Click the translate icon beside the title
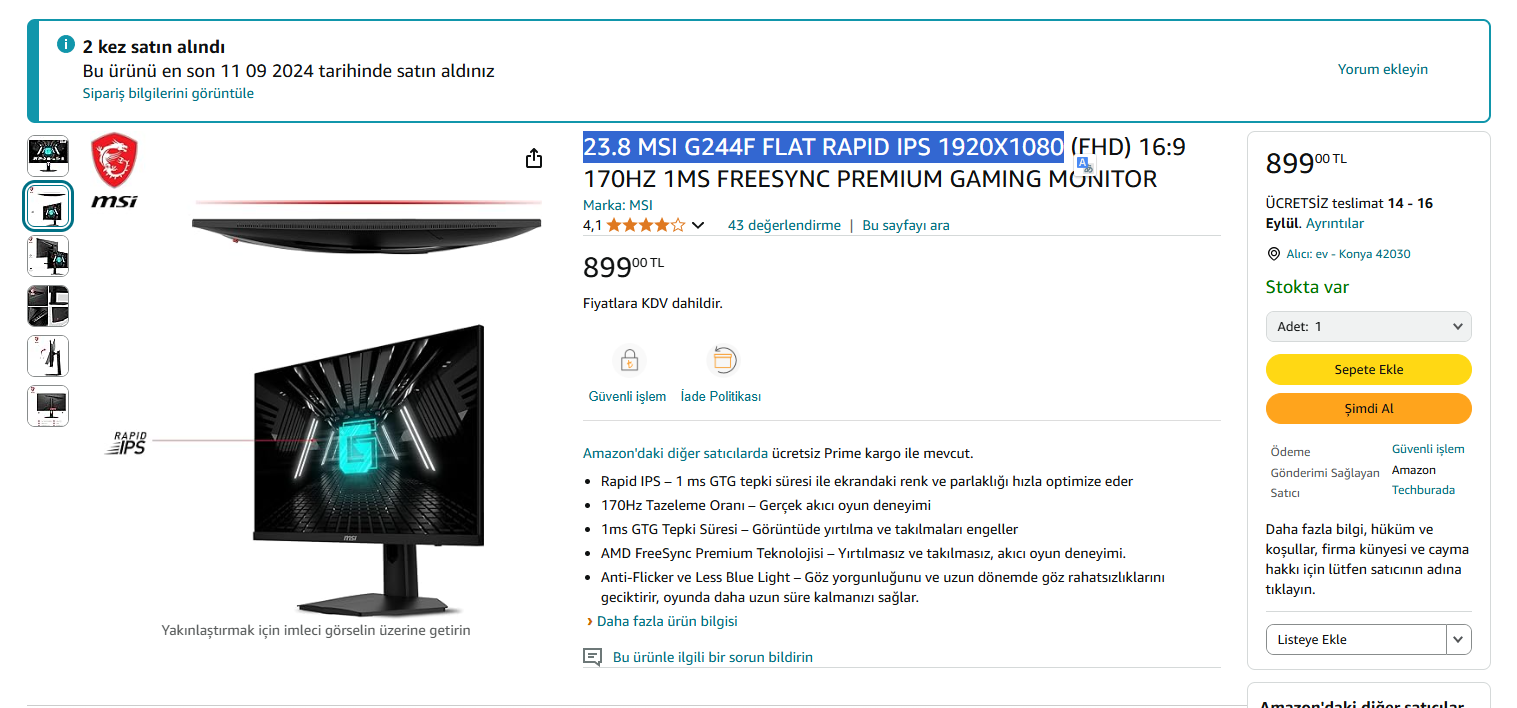1517x708 pixels. [x=1084, y=165]
